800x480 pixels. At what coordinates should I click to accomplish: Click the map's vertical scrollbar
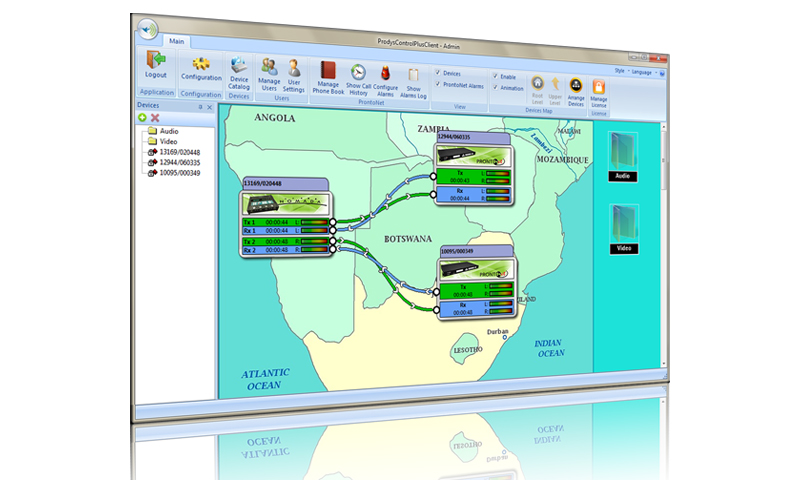(x=665, y=250)
